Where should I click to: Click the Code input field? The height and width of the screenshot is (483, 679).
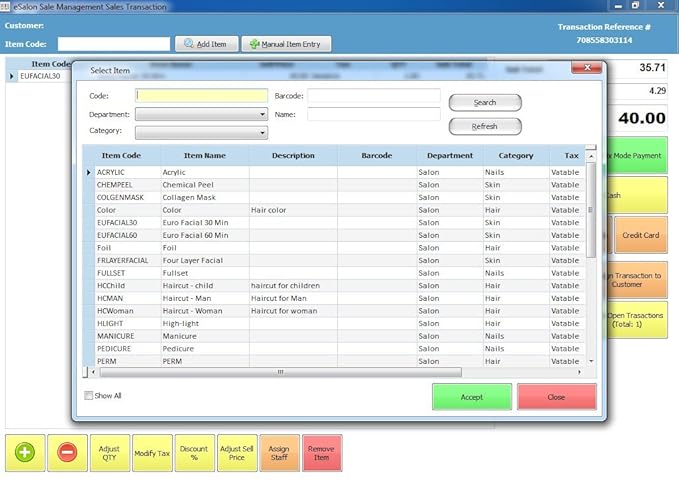pos(201,96)
